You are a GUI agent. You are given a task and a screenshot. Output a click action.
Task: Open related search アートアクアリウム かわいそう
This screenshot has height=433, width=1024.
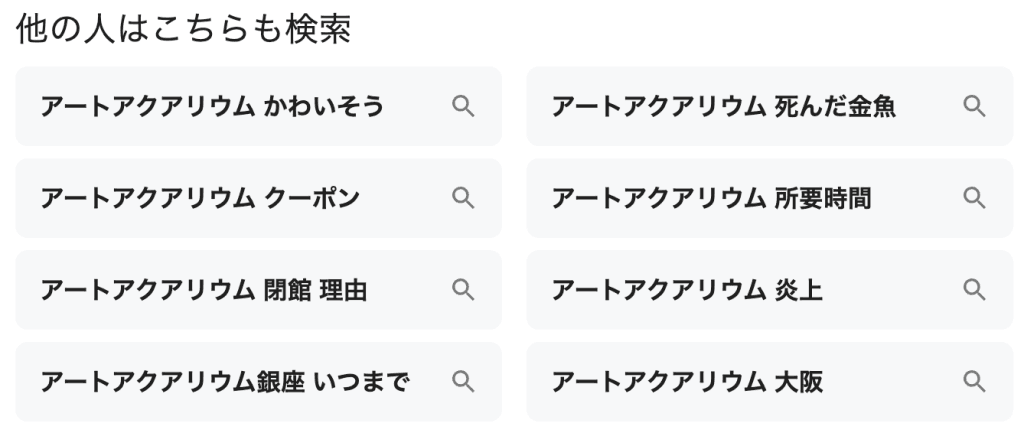pos(212,106)
